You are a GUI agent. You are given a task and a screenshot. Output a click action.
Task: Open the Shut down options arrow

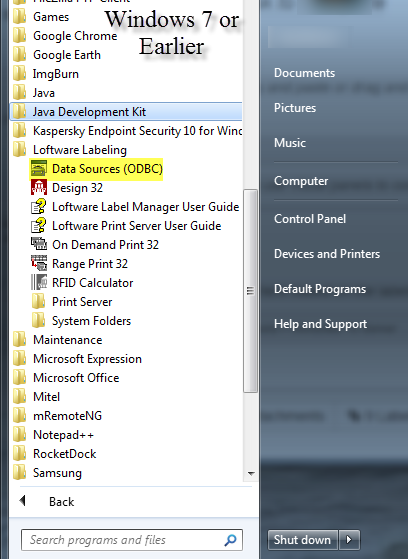(x=349, y=540)
